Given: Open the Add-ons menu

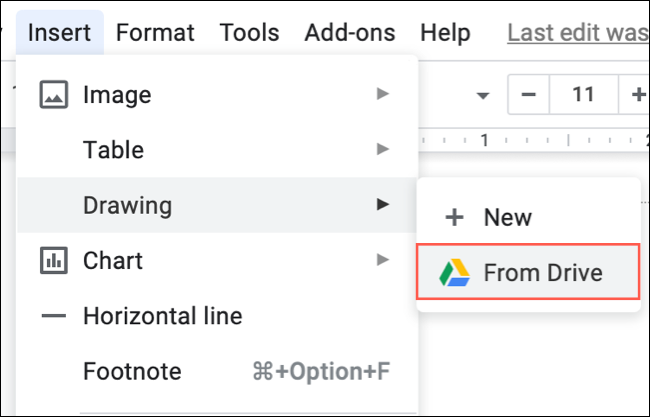Looking at the screenshot, I should 350,32.
